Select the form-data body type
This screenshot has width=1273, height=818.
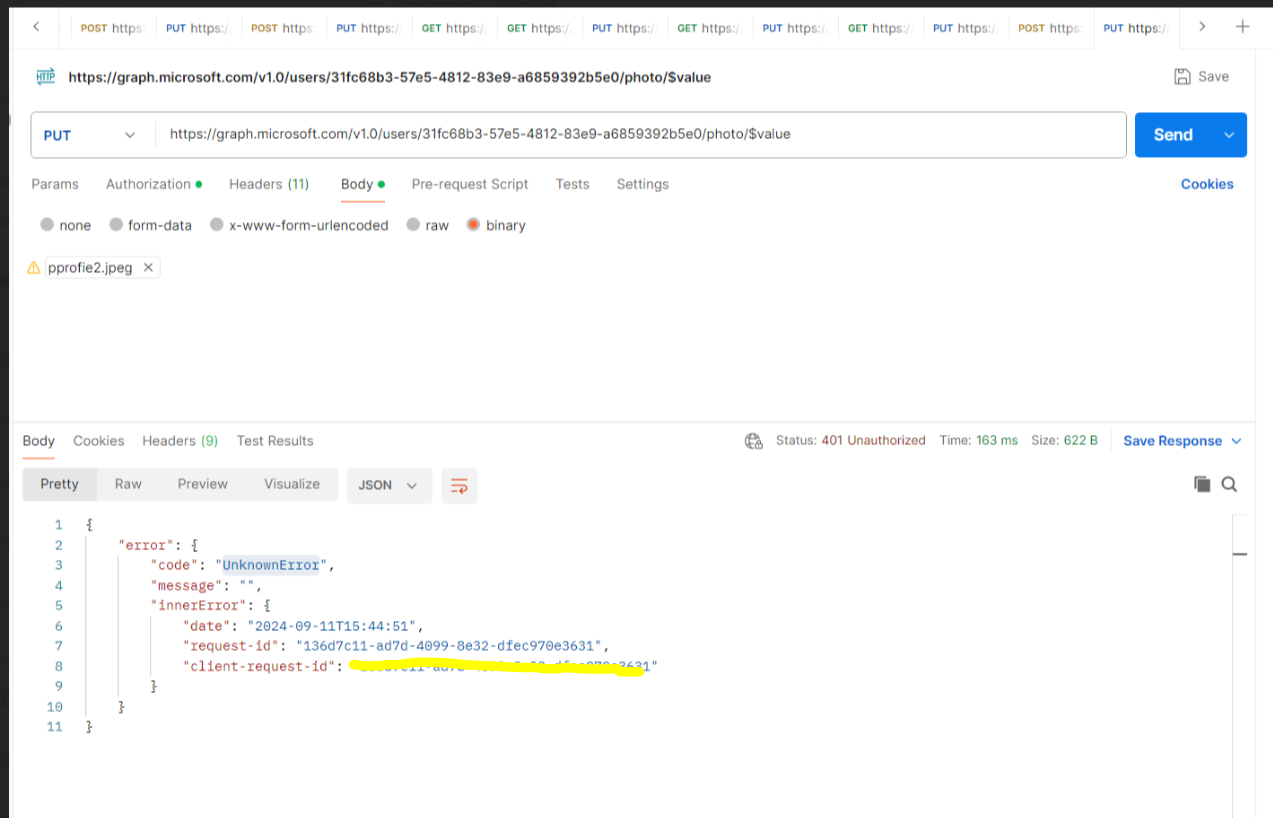point(116,225)
